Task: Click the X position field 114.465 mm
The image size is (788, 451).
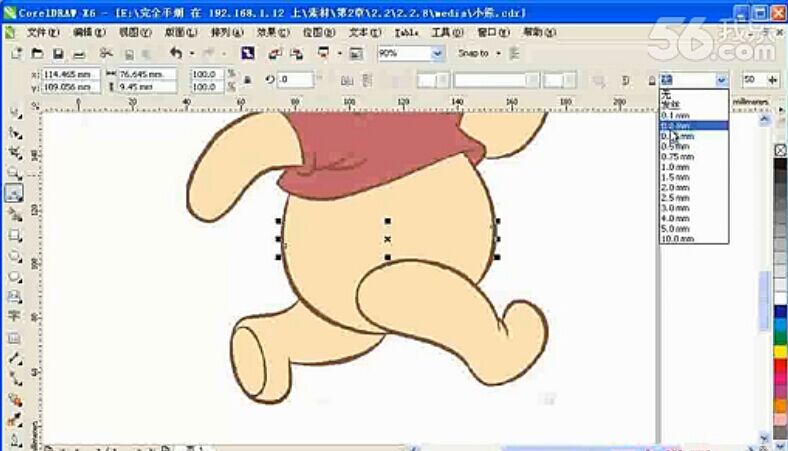Action: tap(70, 74)
